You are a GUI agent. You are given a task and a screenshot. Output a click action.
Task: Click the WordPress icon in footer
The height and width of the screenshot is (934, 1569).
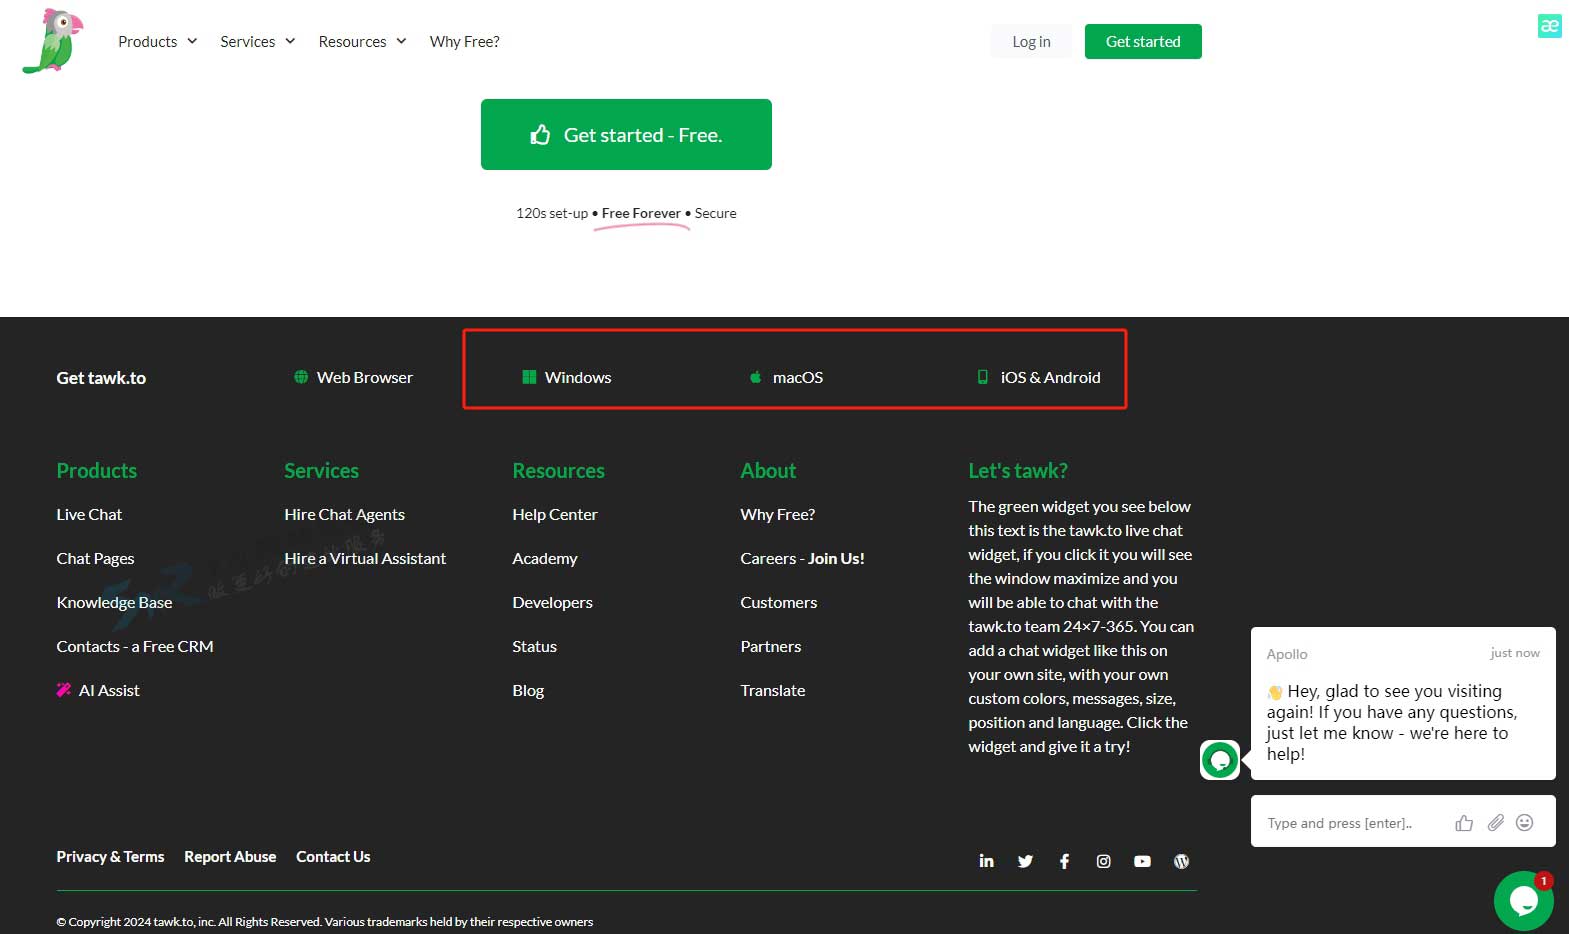tap(1181, 861)
